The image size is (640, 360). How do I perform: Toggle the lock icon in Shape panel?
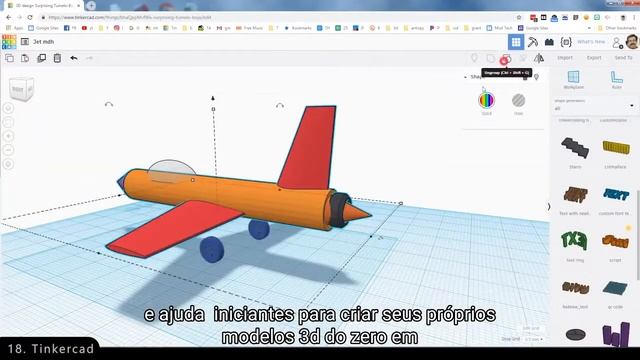tap(525, 77)
